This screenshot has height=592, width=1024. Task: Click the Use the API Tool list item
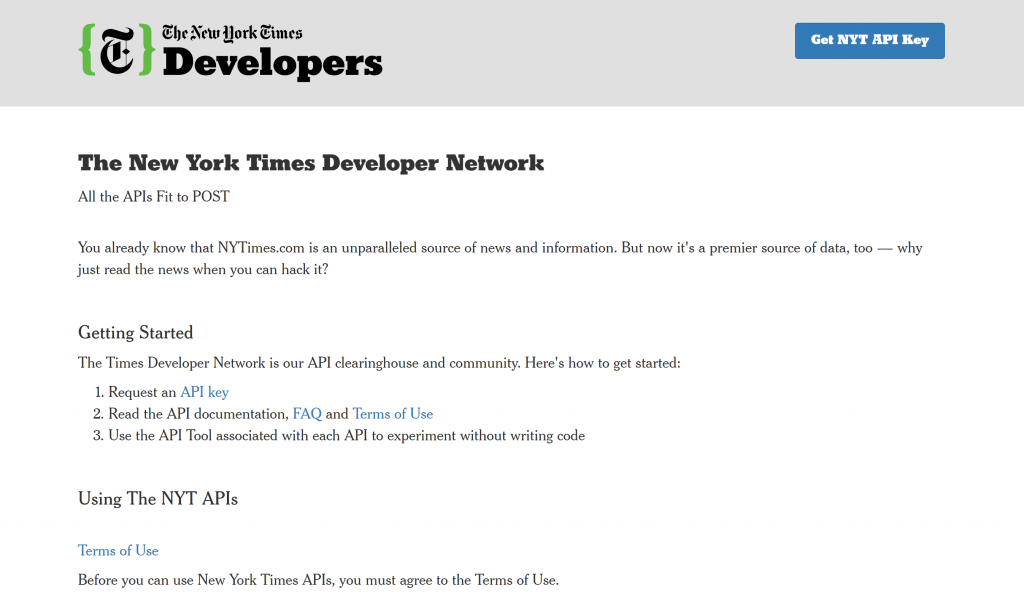click(346, 436)
